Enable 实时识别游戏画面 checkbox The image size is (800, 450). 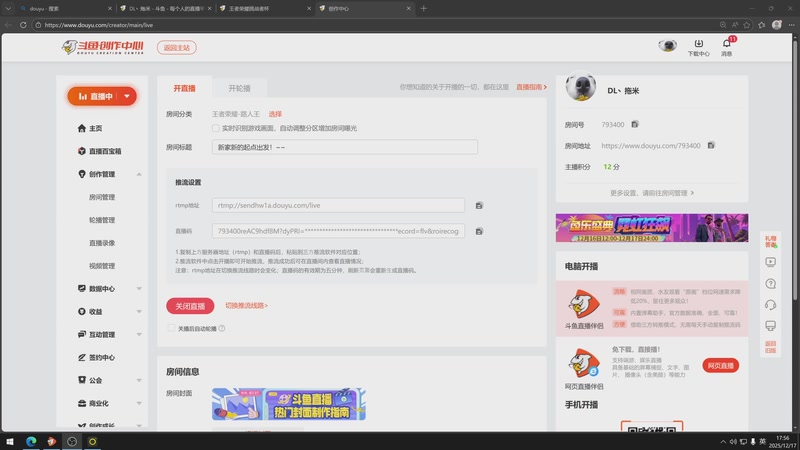pyautogui.click(x=215, y=128)
